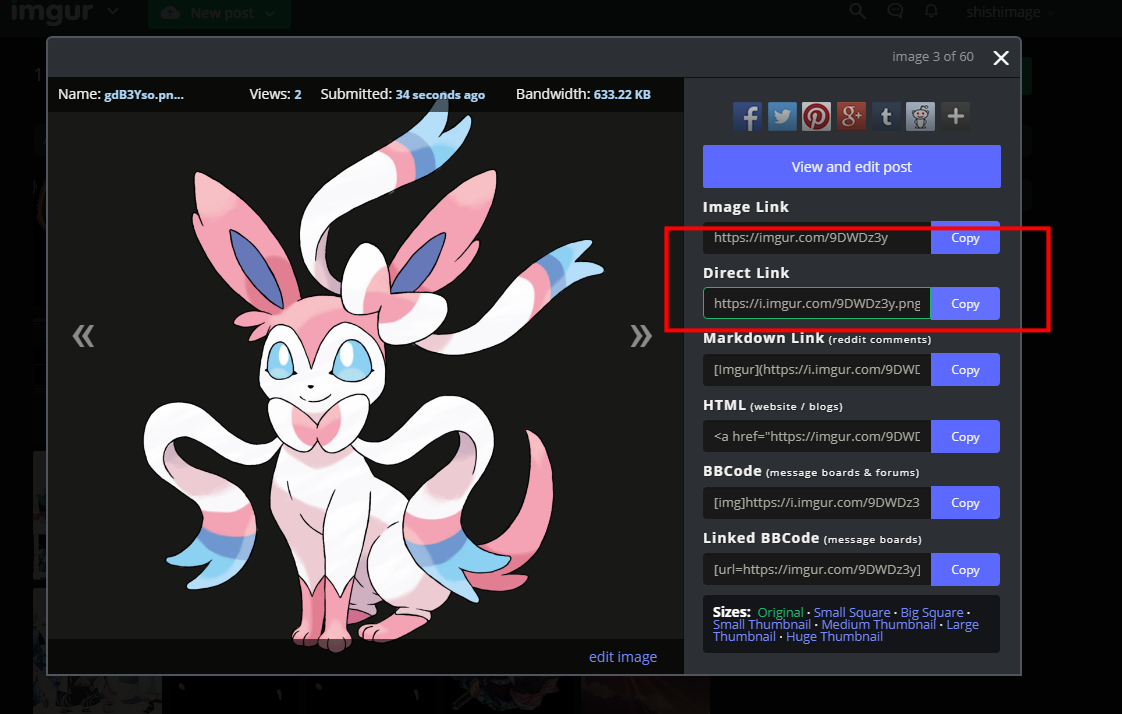Image resolution: width=1122 pixels, height=714 pixels.
Task: View image at Original size
Action: [x=780, y=611]
